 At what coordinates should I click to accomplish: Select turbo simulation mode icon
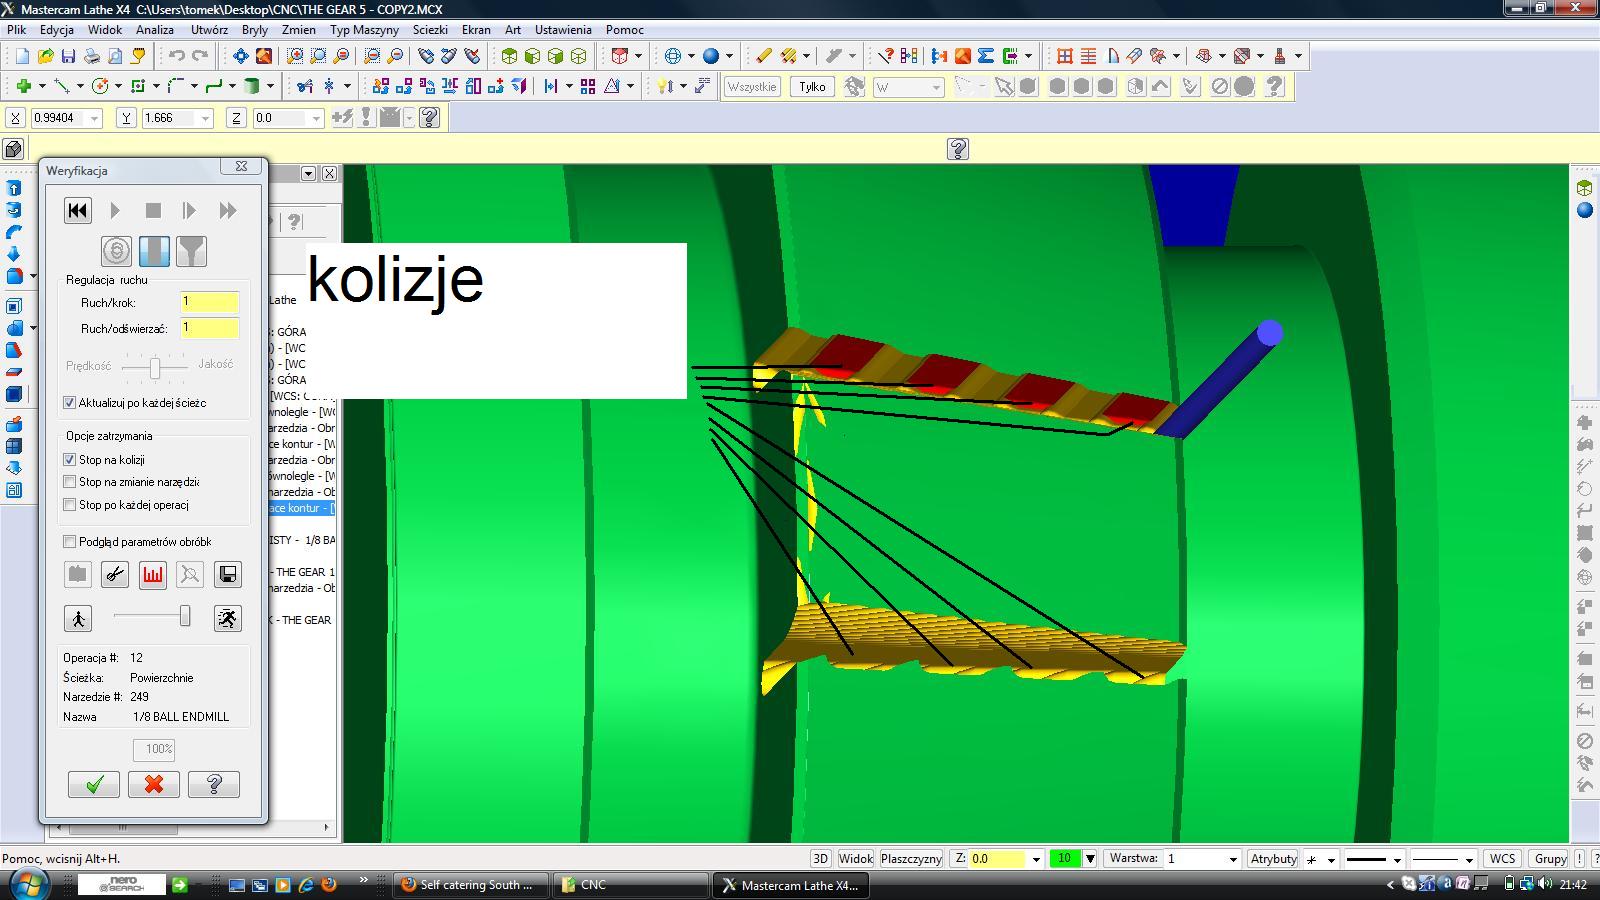coord(116,251)
